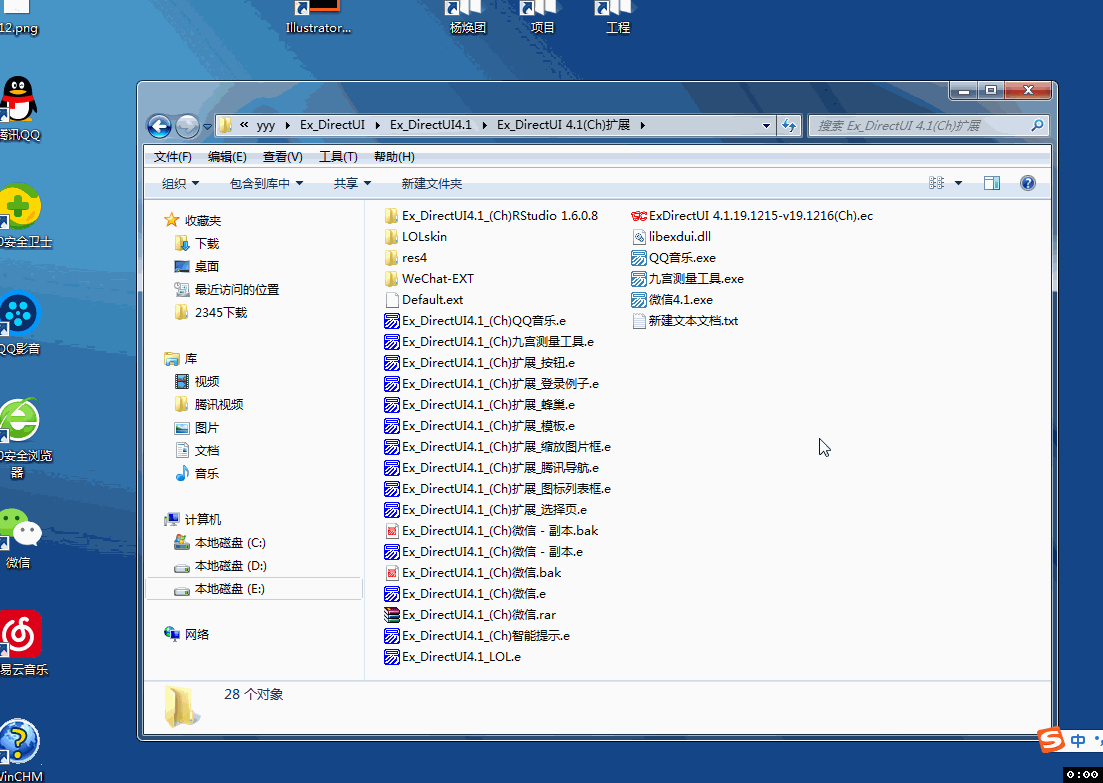Select 新建文本文档.txt file icon
The height and width of the screenshot is (783, 1103).
pyautogui.click(x=639, y=321)
